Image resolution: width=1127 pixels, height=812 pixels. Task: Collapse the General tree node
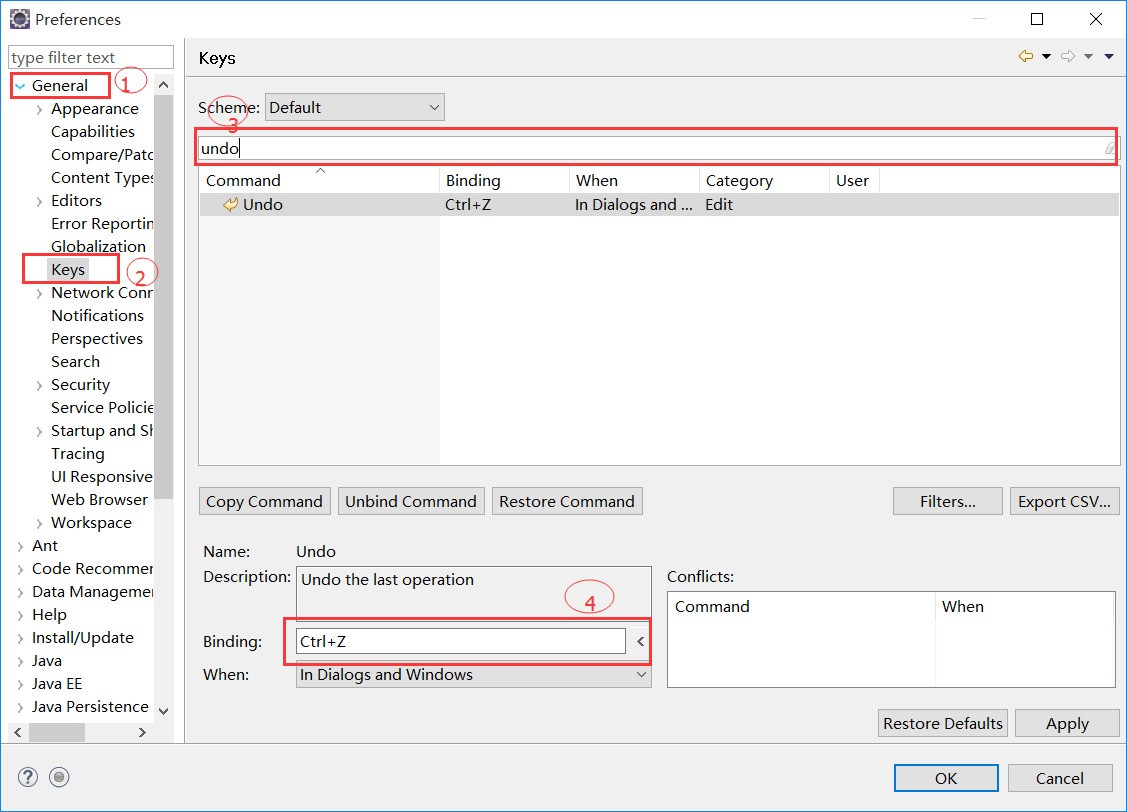(x=20, y=87)
